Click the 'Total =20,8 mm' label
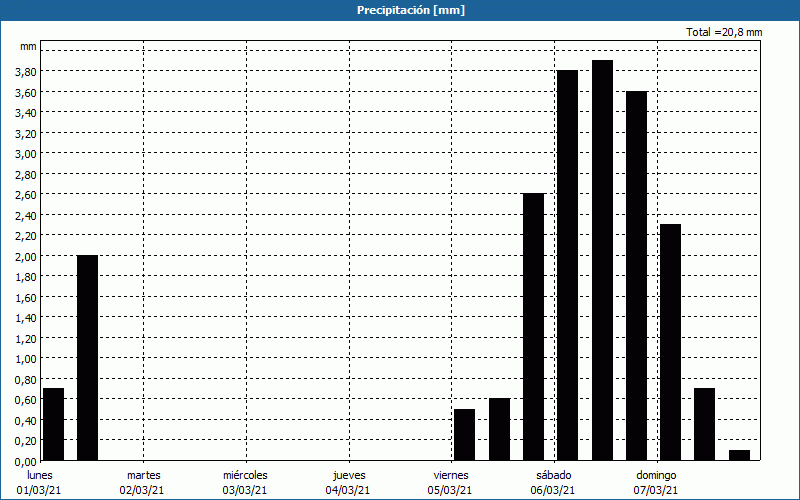Image resolution: width=800 pixels, height=500 pixels. point(724,32)
